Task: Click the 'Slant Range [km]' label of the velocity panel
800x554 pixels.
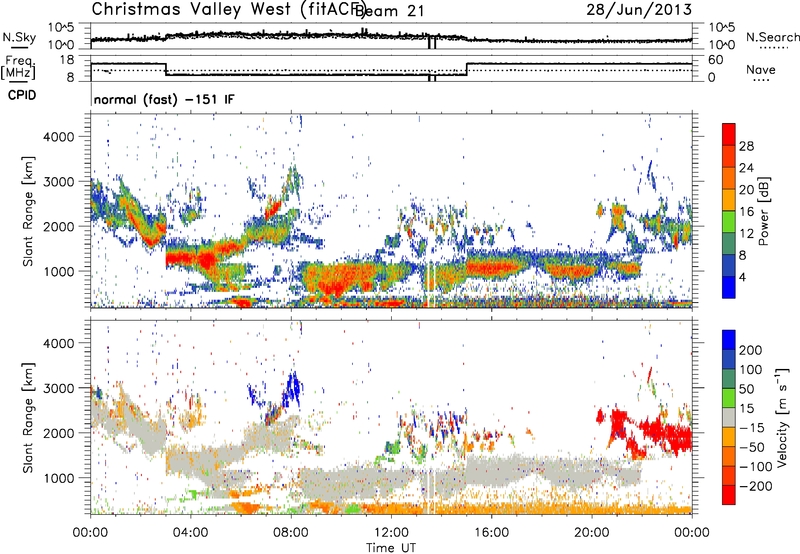Action: (x=28, y=418)
